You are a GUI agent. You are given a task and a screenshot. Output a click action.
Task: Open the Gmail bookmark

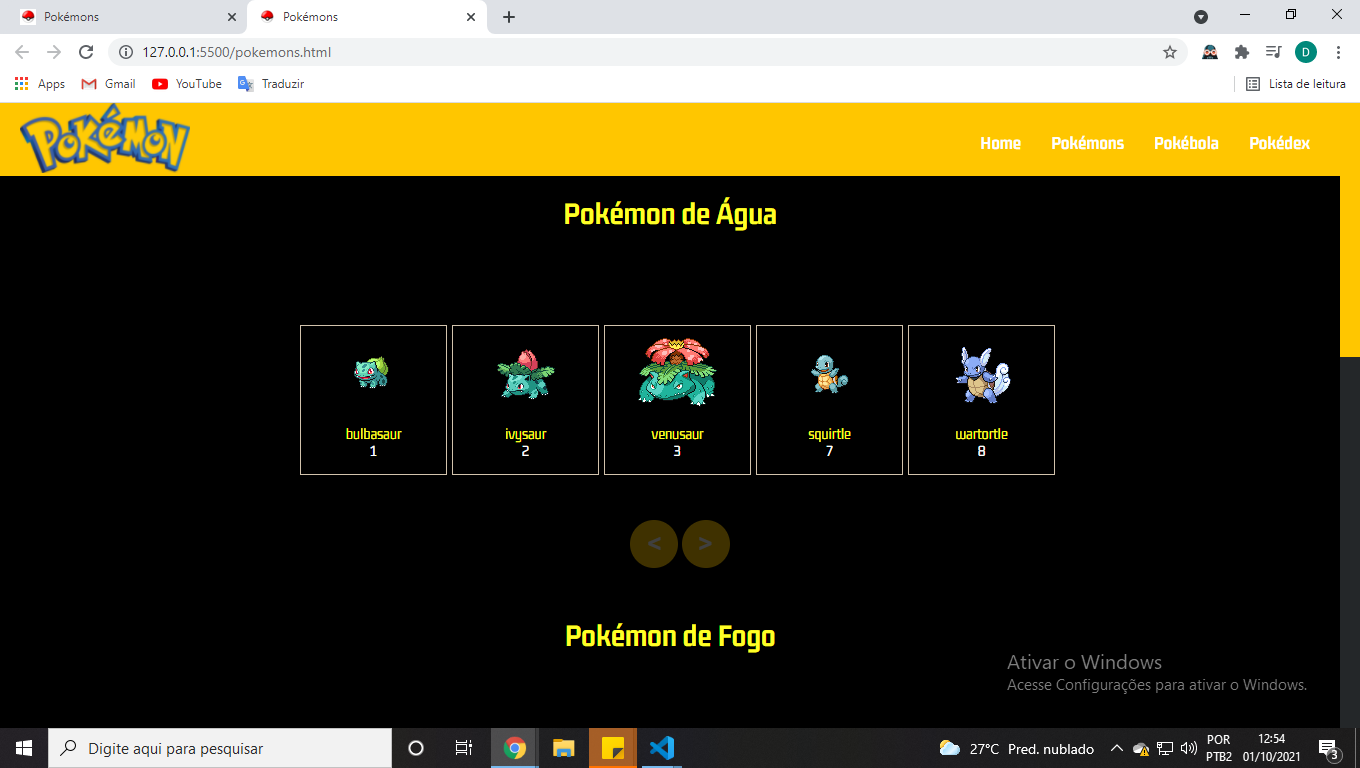coord(108,84)
